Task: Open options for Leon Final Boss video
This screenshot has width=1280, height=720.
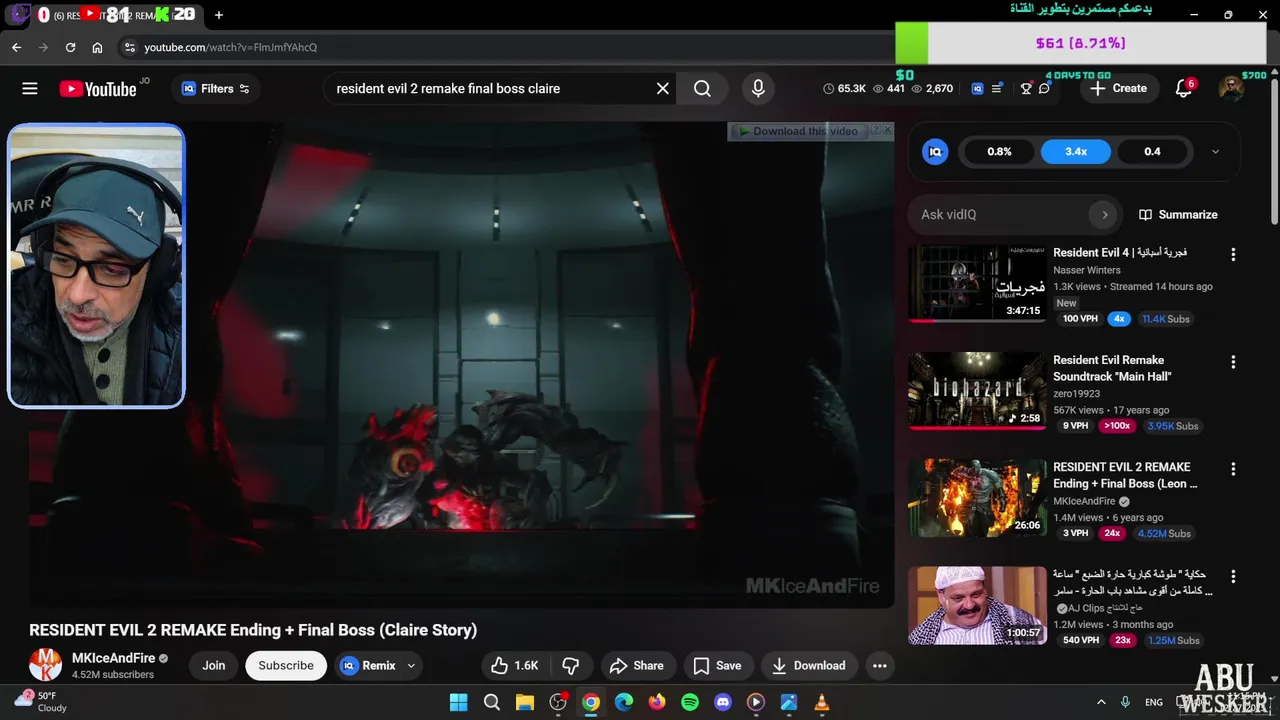Action: [1233, 469]
